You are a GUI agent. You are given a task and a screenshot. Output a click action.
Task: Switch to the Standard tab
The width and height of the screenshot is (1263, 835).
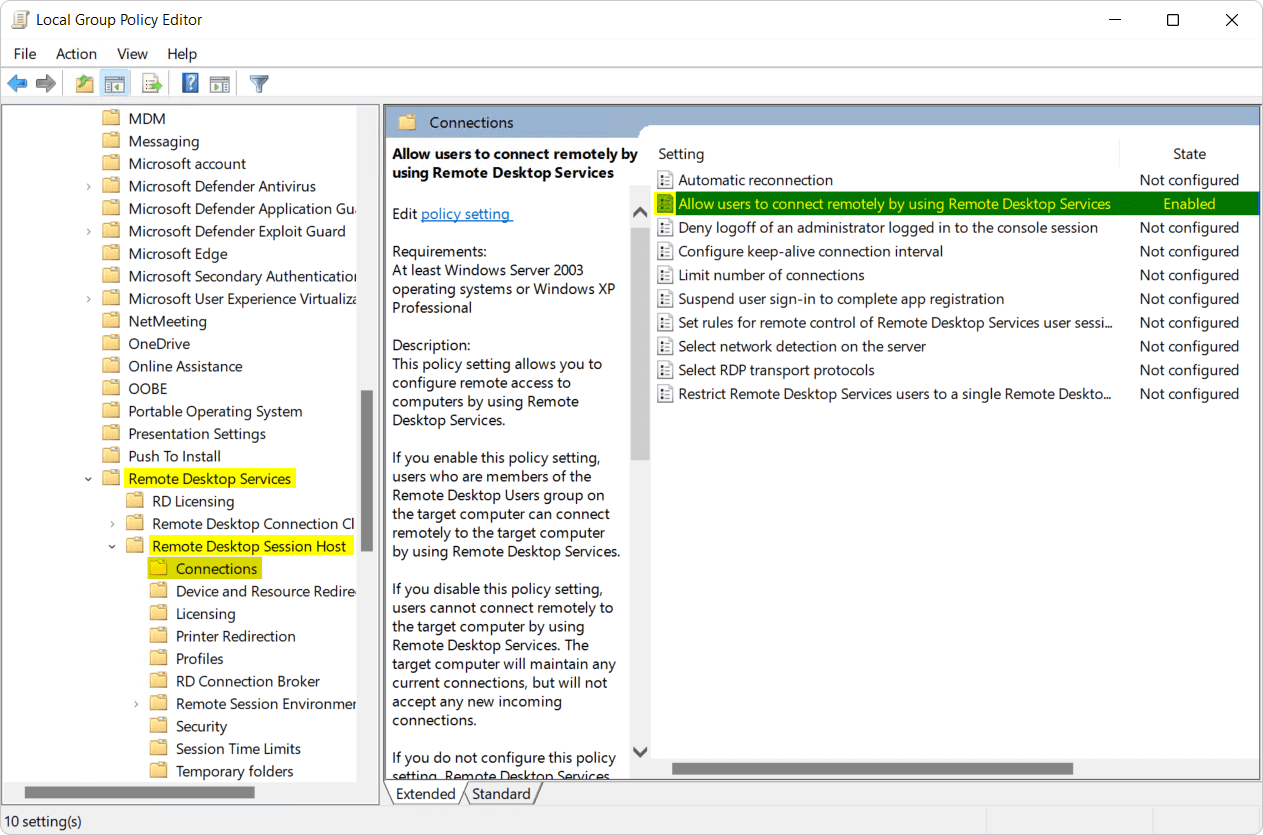click(501, 794)
